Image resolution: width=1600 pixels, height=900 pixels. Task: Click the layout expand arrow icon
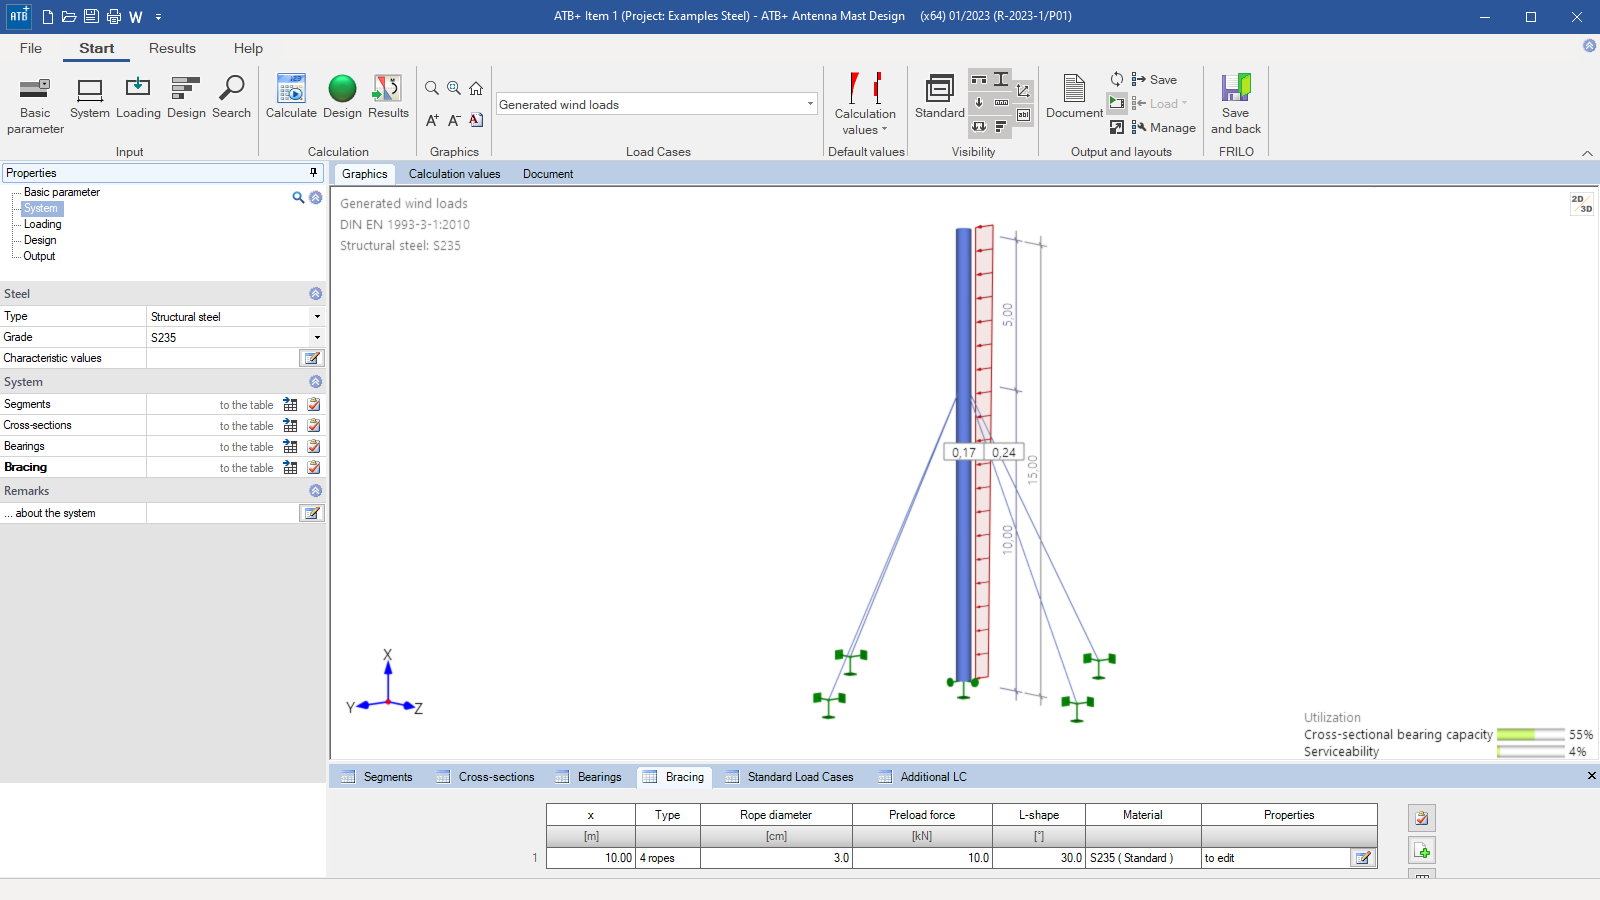pos(1117,127)
